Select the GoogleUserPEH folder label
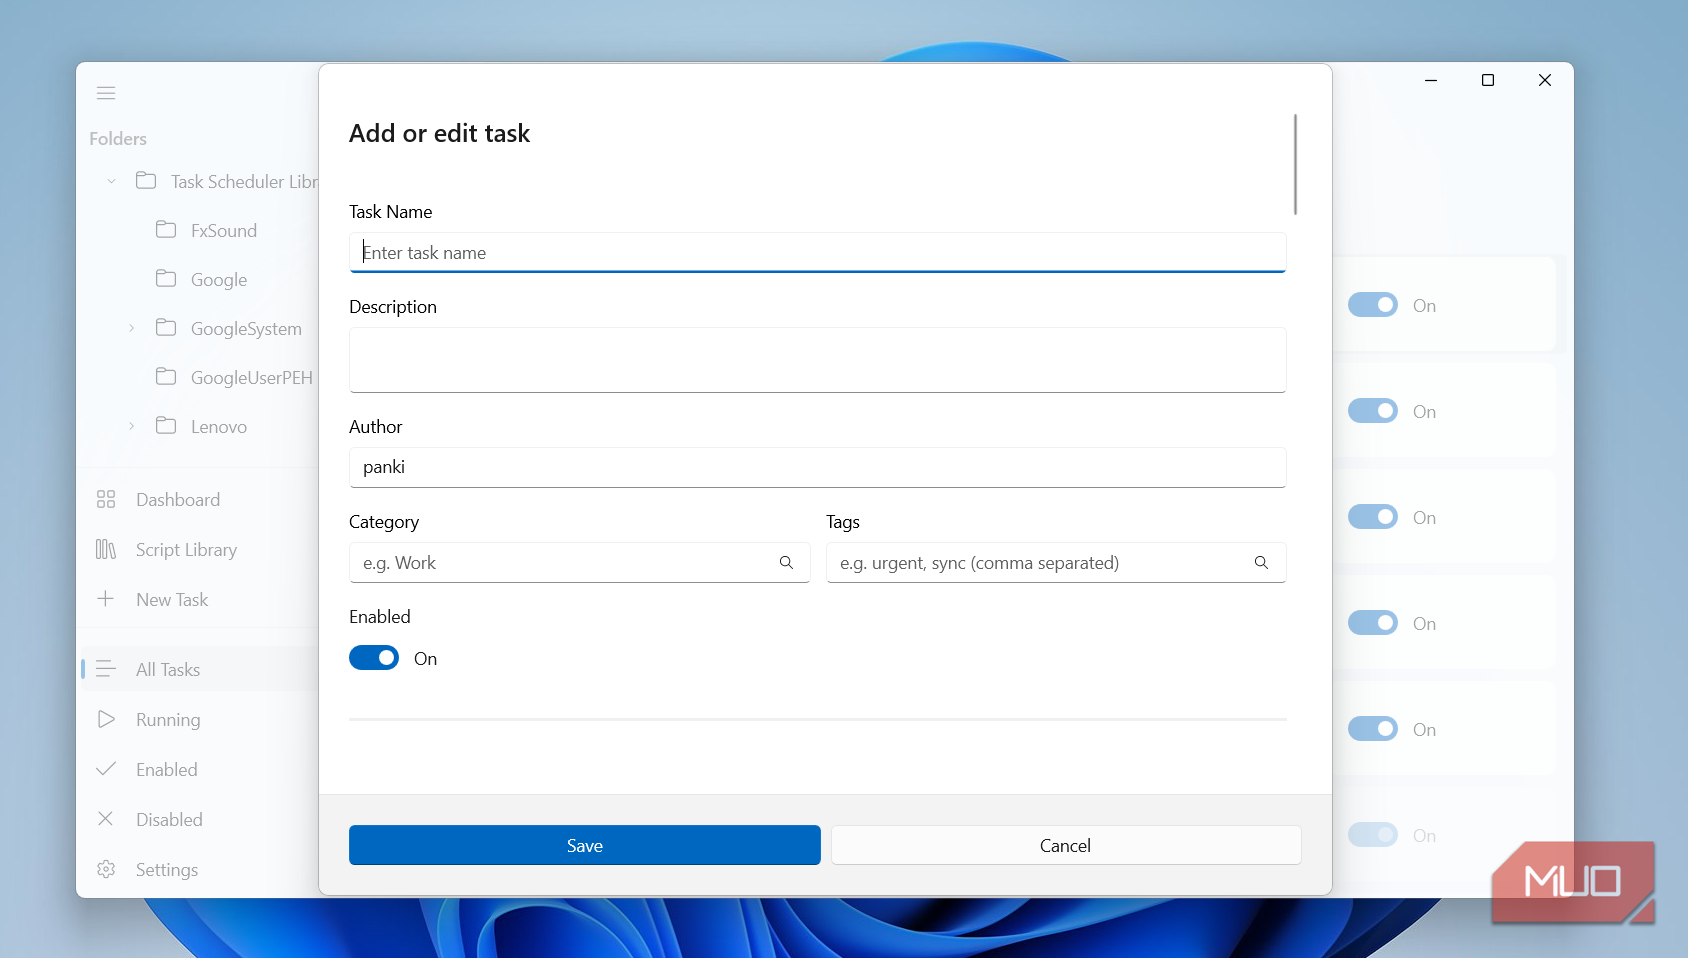 (x=252, y=377)
